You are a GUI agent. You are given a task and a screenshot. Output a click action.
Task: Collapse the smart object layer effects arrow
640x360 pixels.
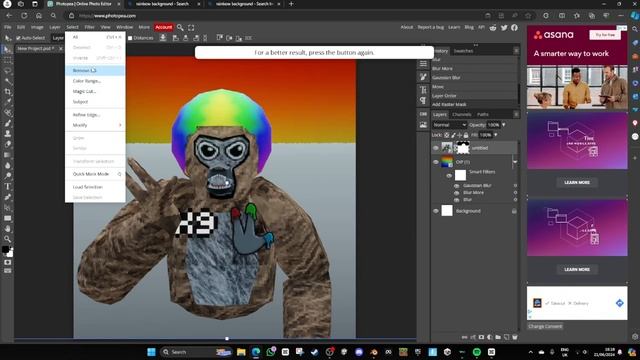515,162
